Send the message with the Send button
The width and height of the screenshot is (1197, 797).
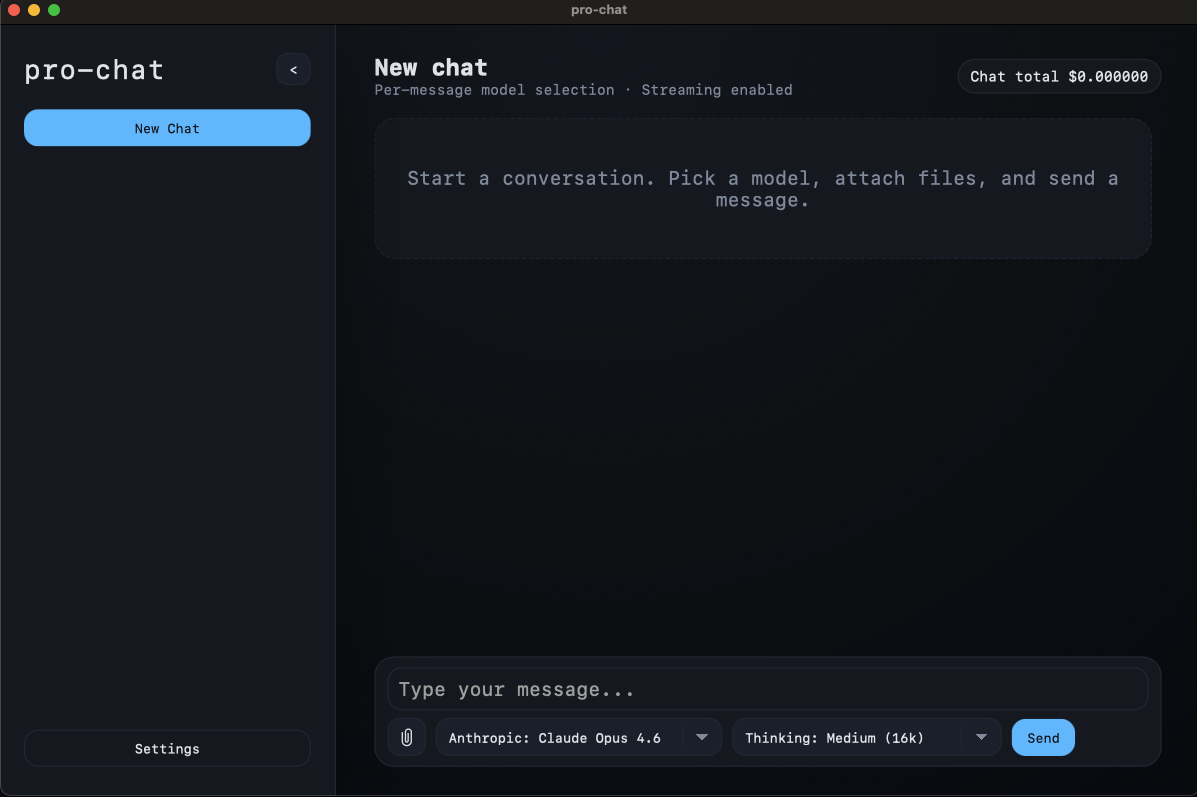click(1043, 737)
